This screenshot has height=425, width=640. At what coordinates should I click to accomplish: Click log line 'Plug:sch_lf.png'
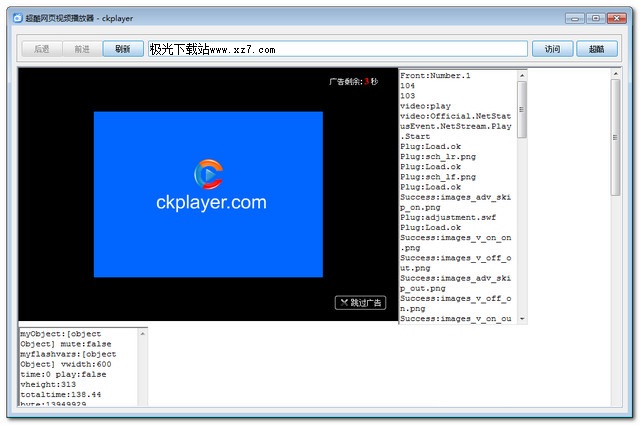[x=438, y=177]
